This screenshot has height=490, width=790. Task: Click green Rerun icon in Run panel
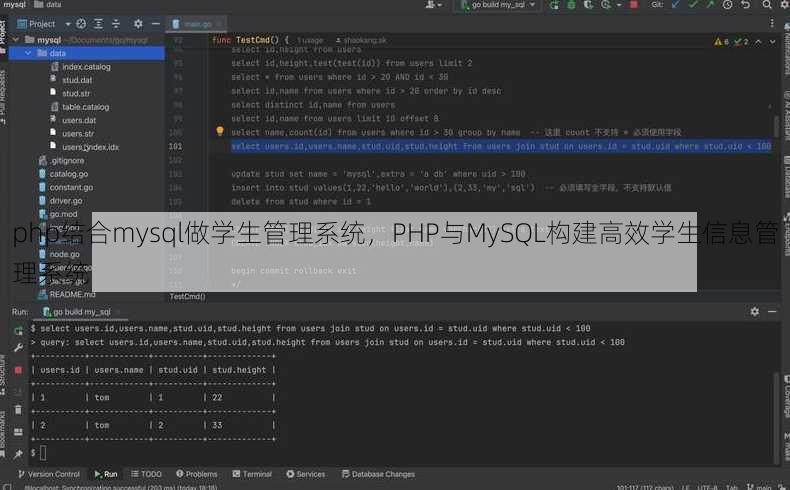pyautogui.click(x=19, y=331)
